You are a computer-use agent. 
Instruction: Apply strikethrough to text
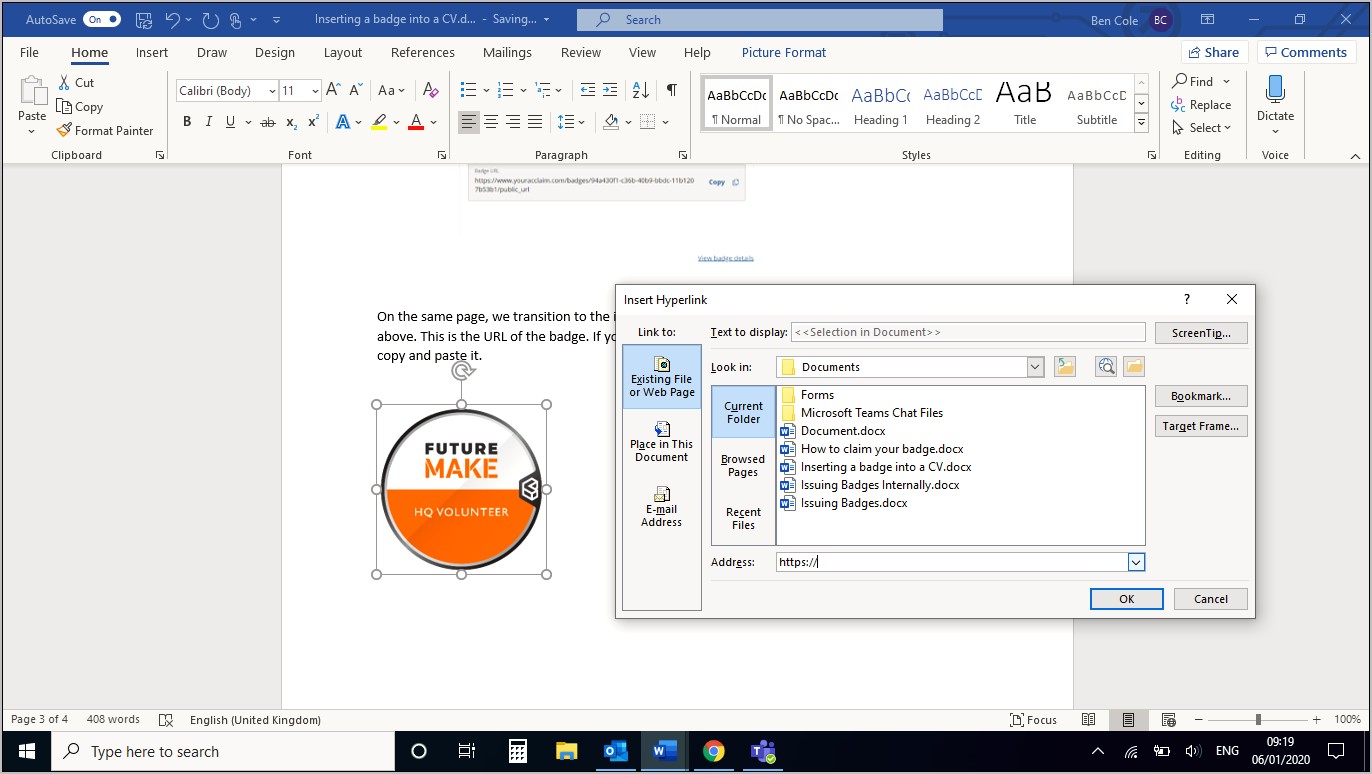point(267,122)
